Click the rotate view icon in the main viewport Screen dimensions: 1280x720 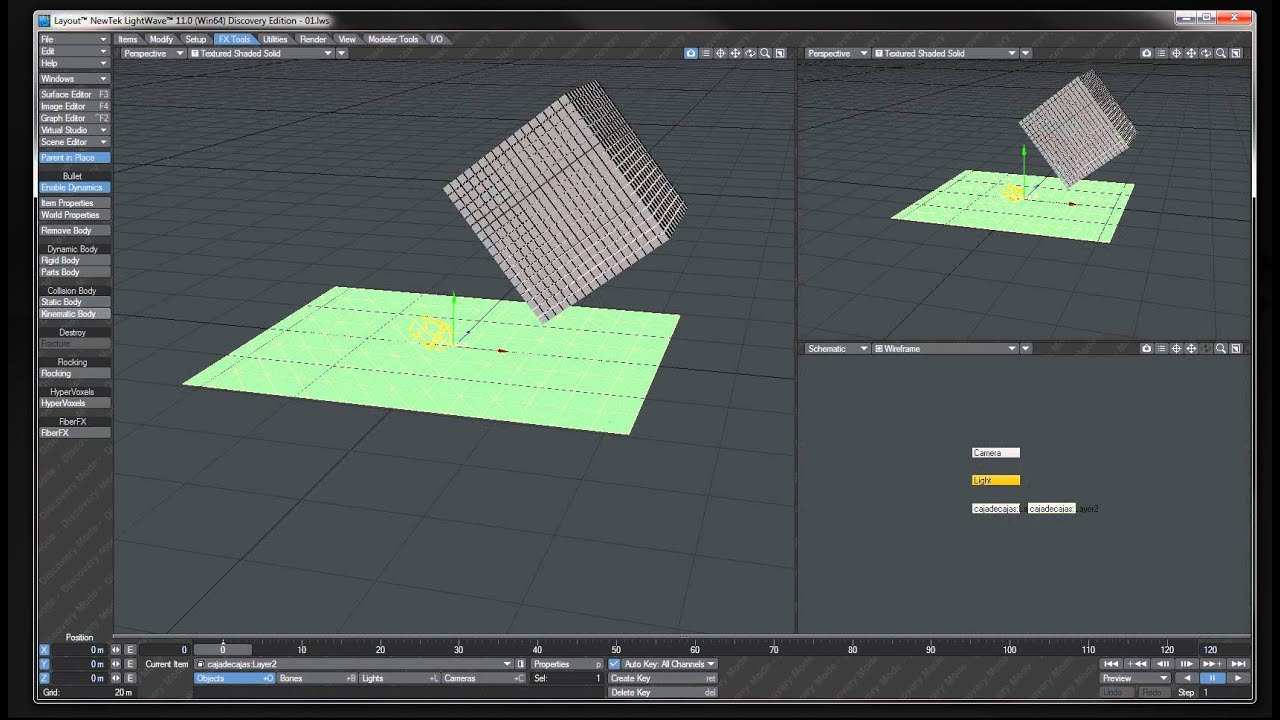click(x=750, y=53)
